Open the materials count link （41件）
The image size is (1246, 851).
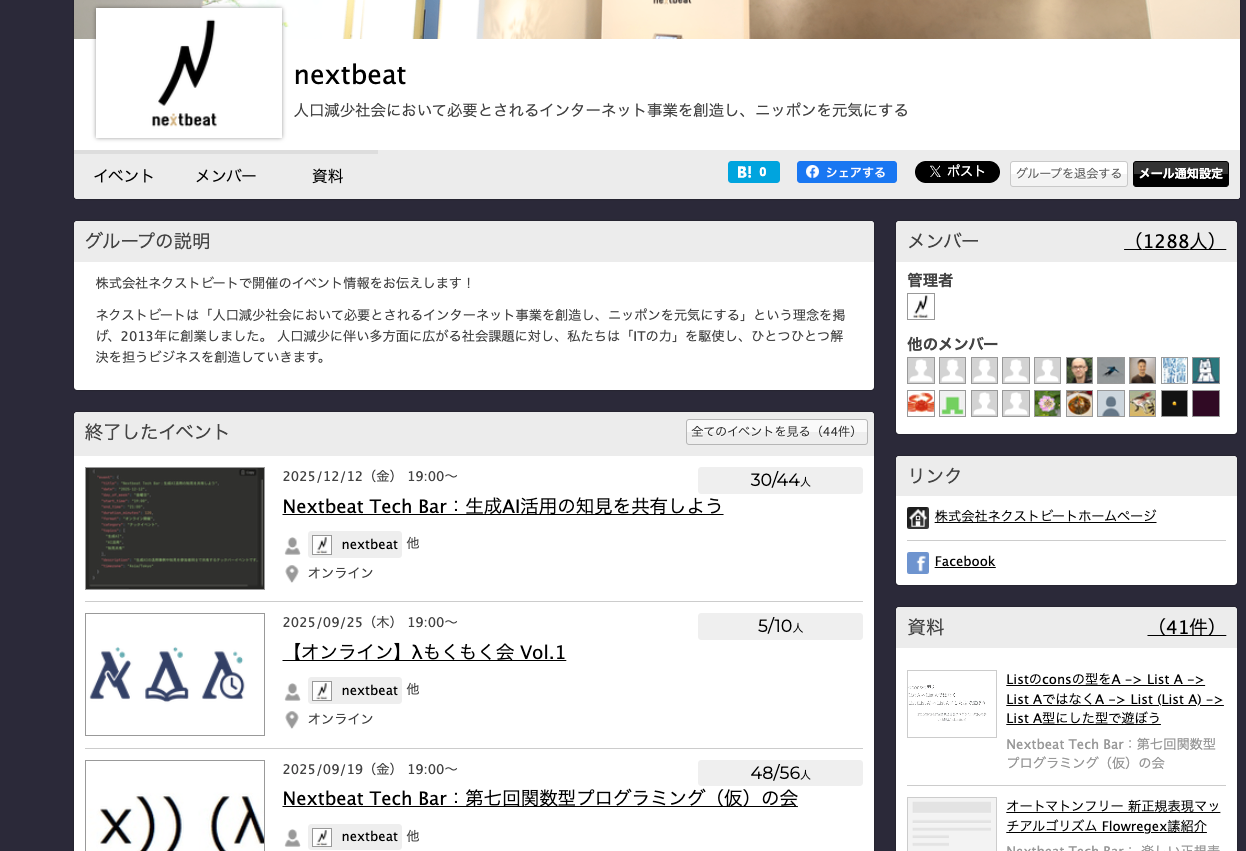[1187, 627]
